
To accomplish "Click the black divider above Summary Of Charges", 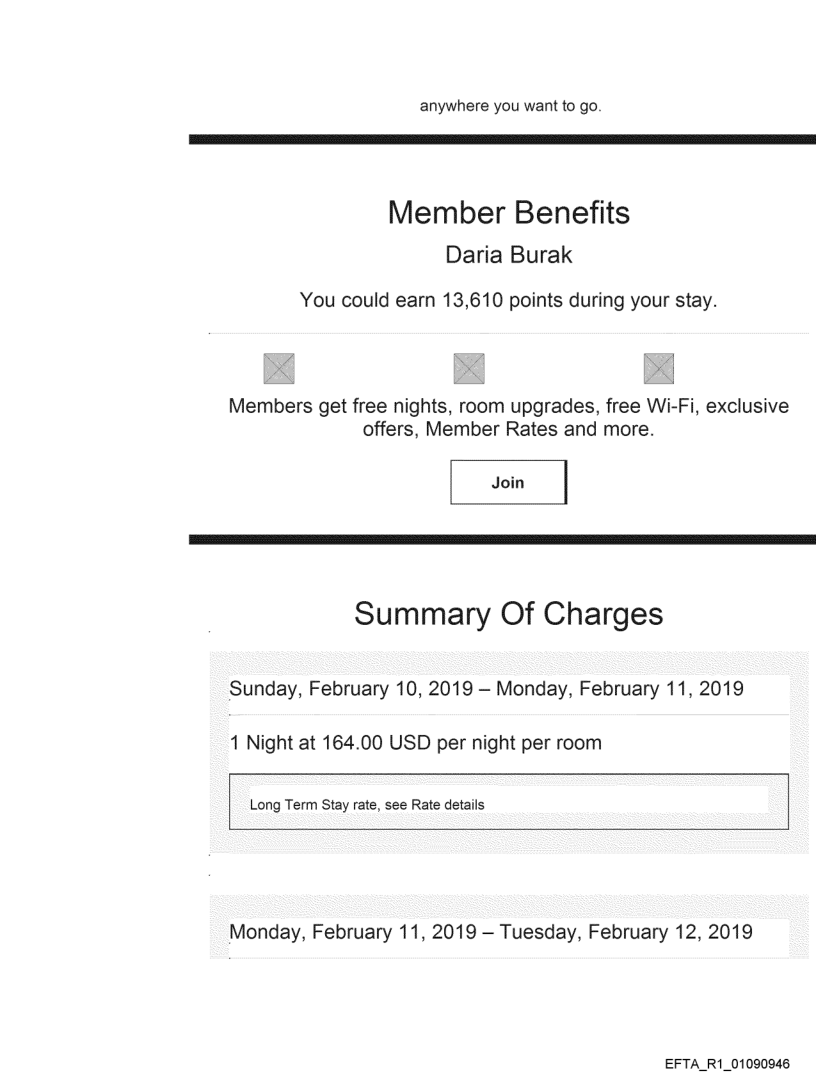I will [502, 539].
